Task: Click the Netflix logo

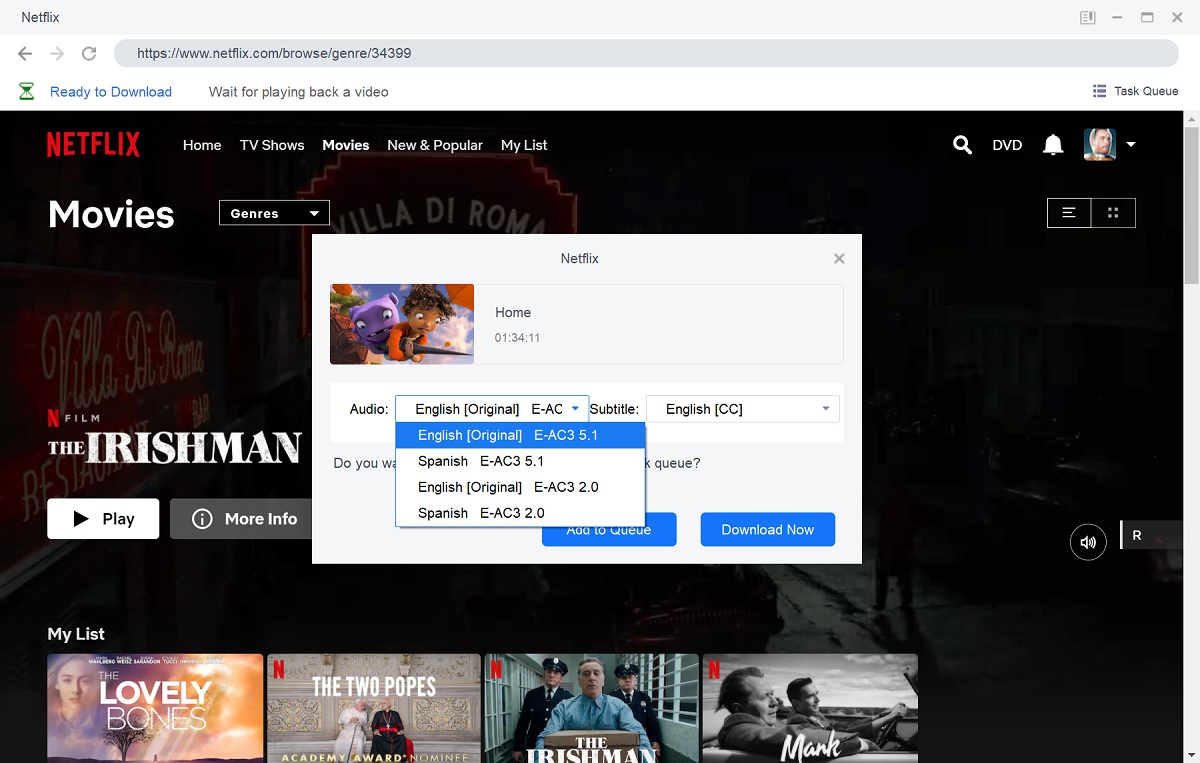Action: (x=93, y=144)
